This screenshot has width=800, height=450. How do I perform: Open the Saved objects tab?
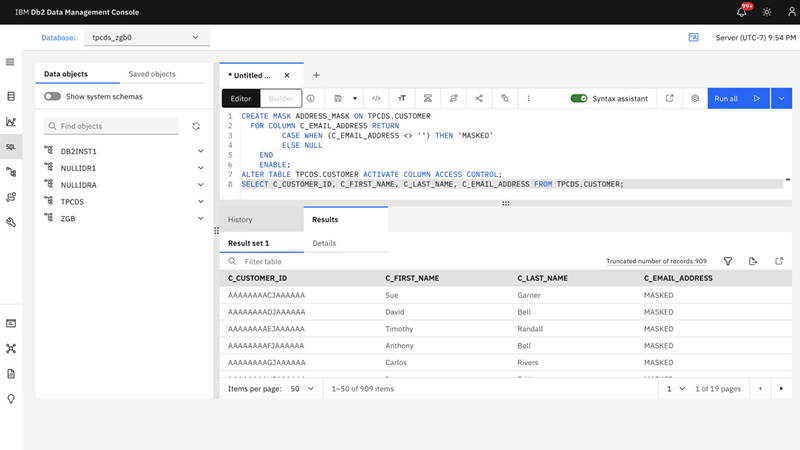point(152,74)
